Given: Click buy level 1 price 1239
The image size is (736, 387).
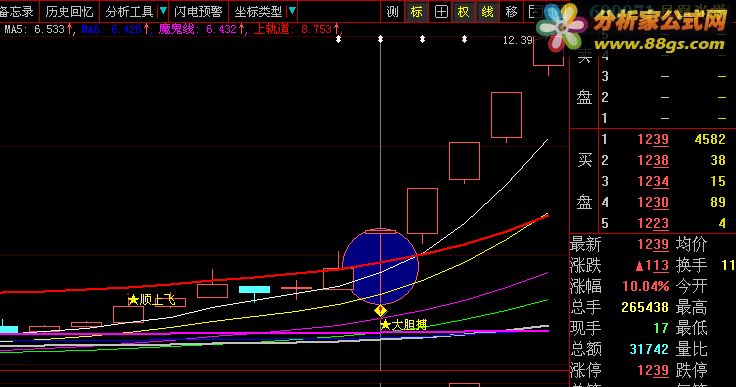Looking at the screenshot, I should 653,139.
